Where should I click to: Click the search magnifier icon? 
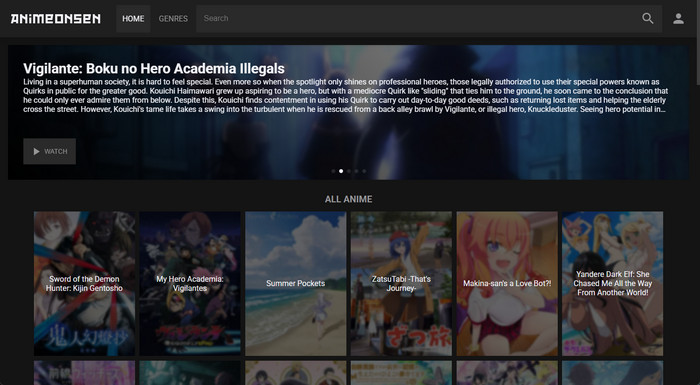(x=647, y=18)
